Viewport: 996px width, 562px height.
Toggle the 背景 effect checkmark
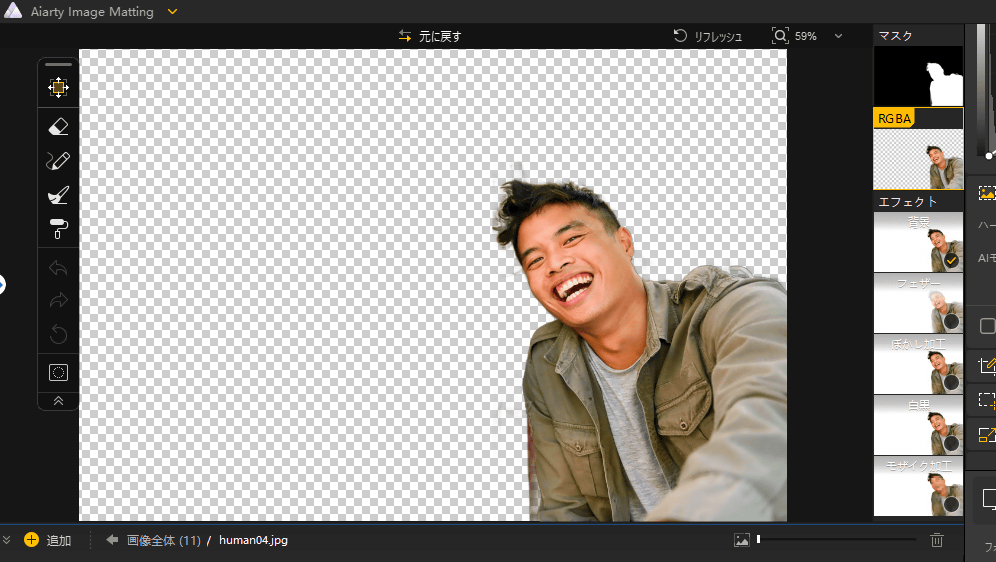tap(951, 260)
